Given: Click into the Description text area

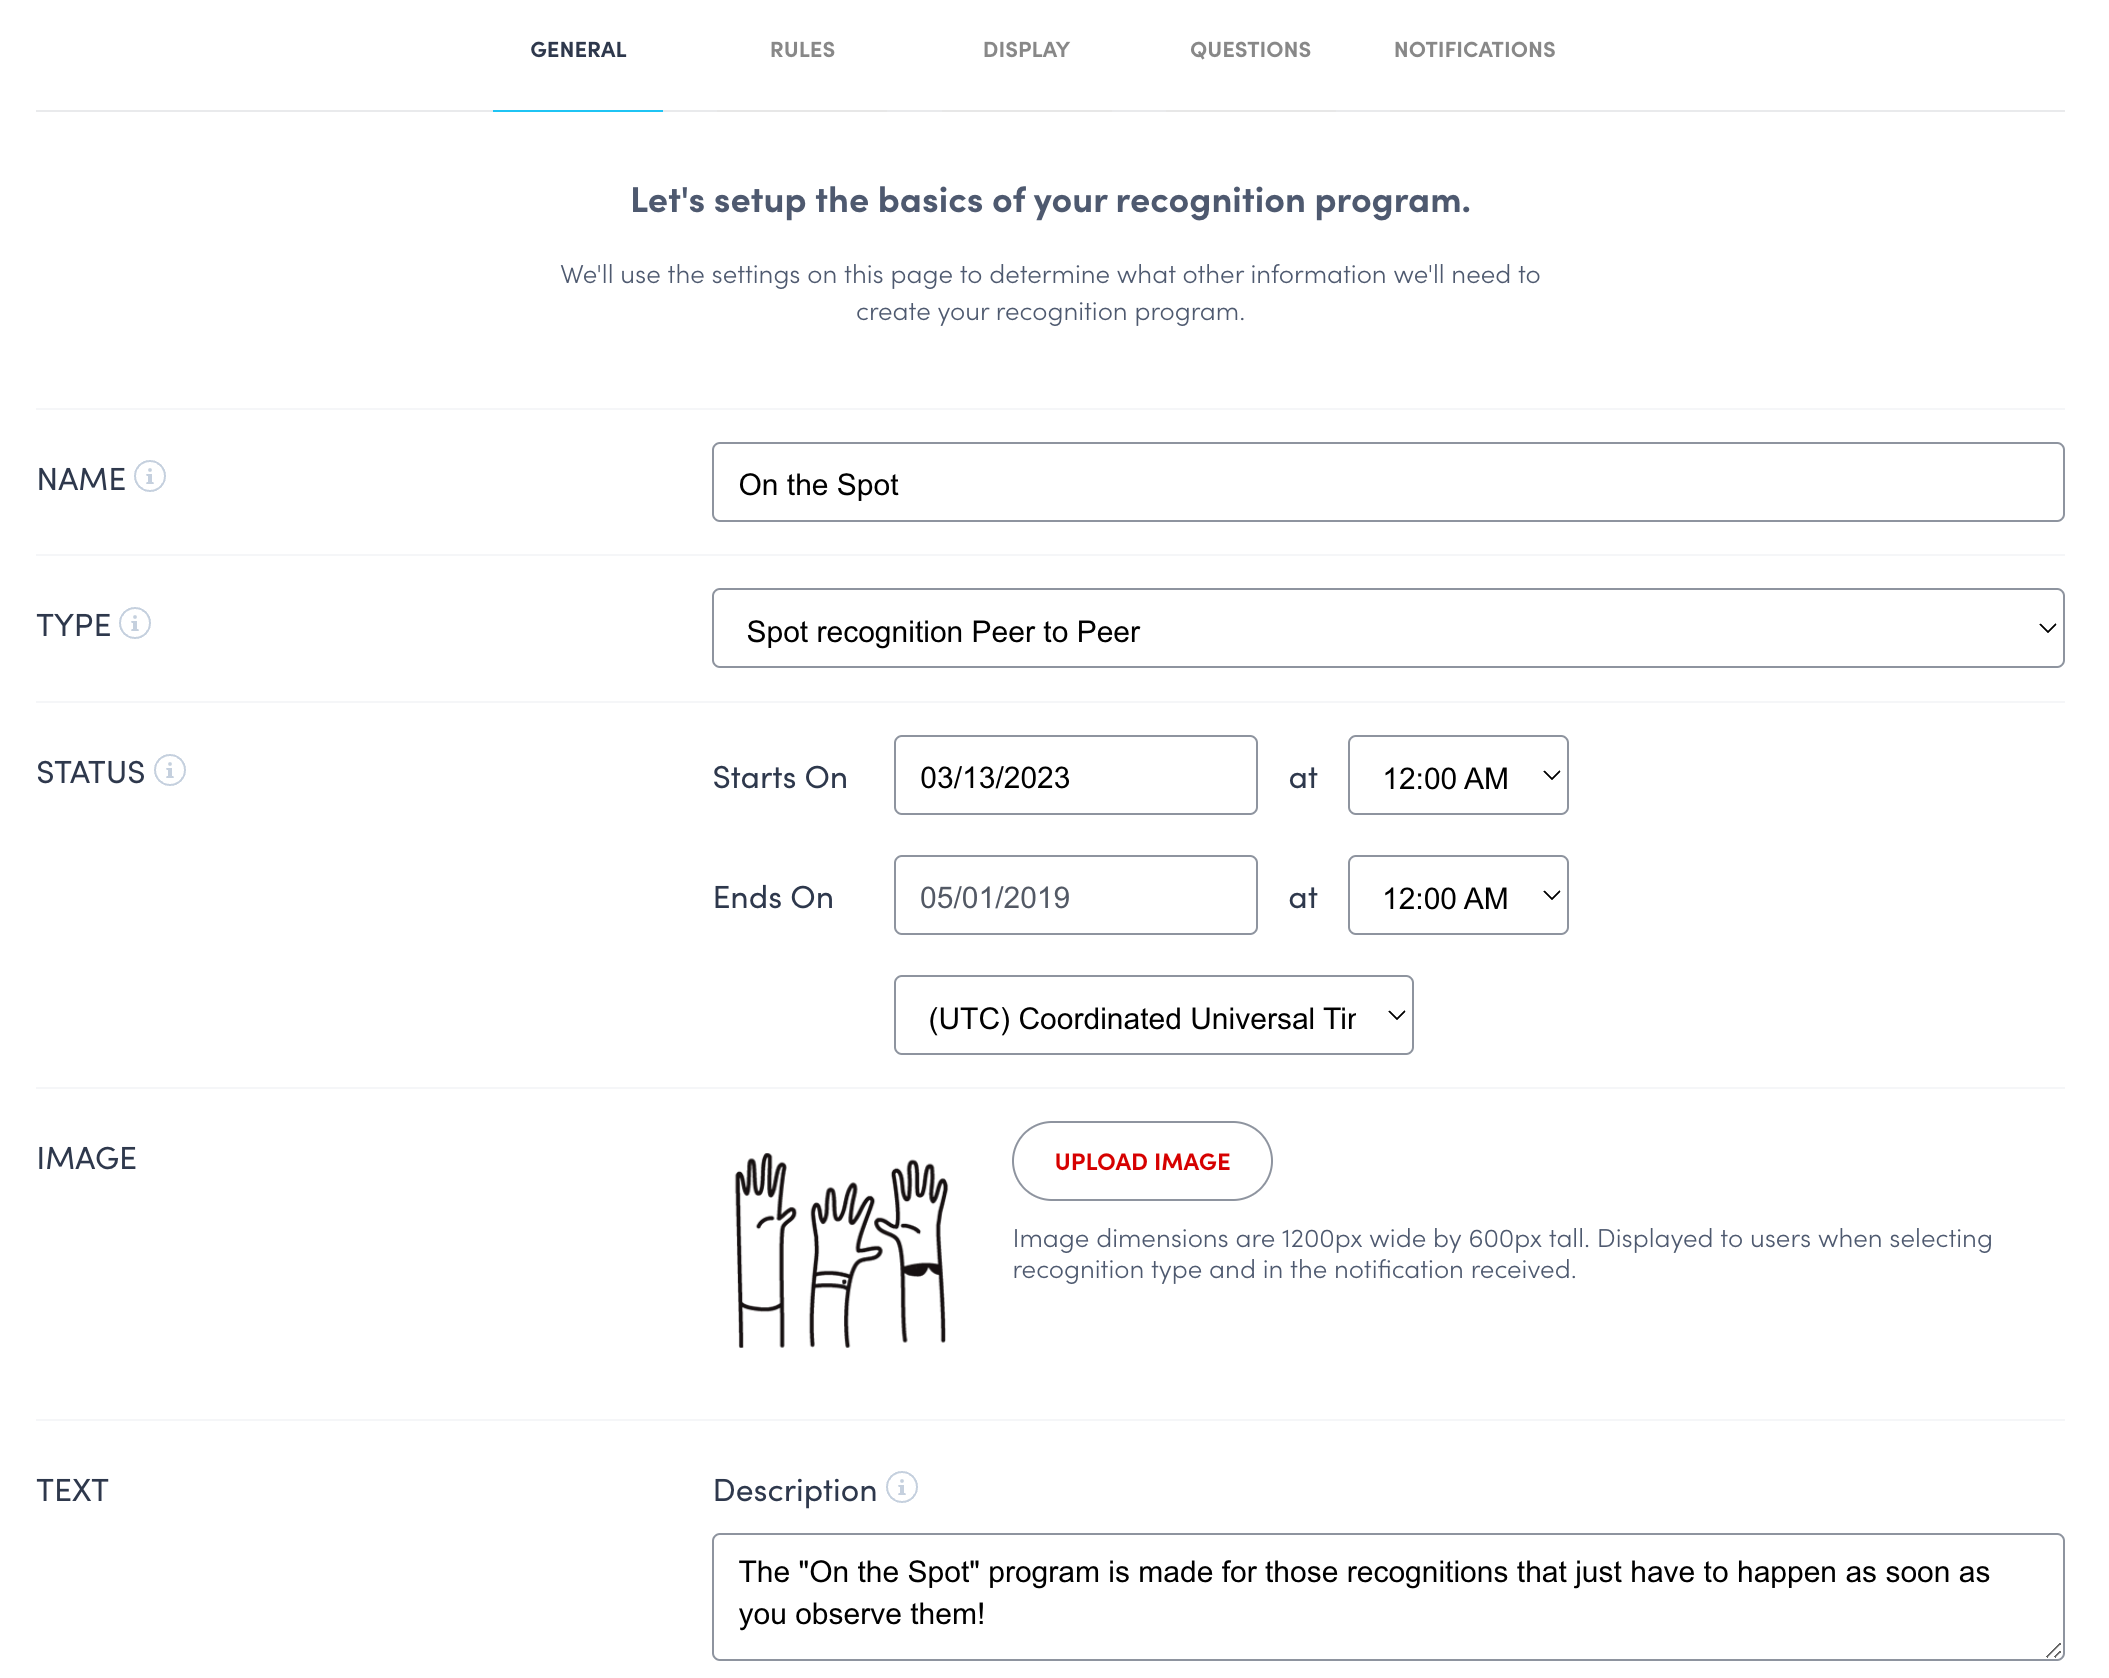Looking at the screenshot, I should [1387, 1596].
